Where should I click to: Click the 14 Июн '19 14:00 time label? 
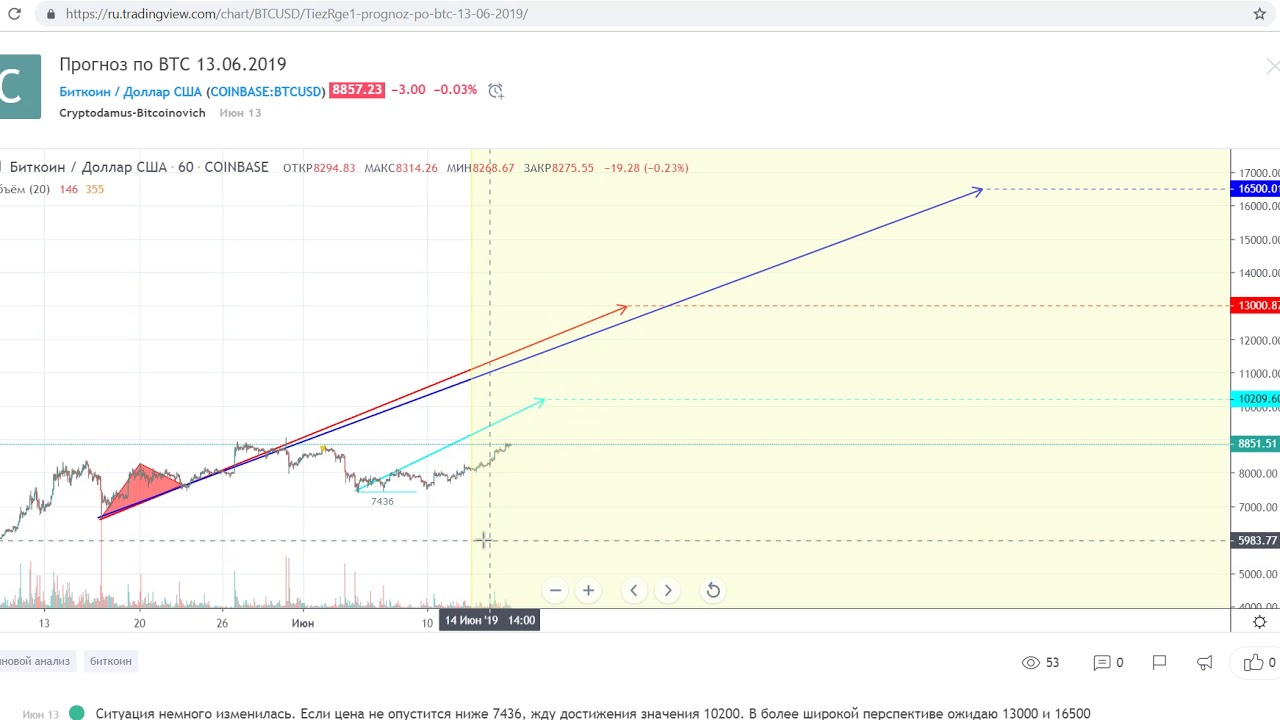coord(489,620)
